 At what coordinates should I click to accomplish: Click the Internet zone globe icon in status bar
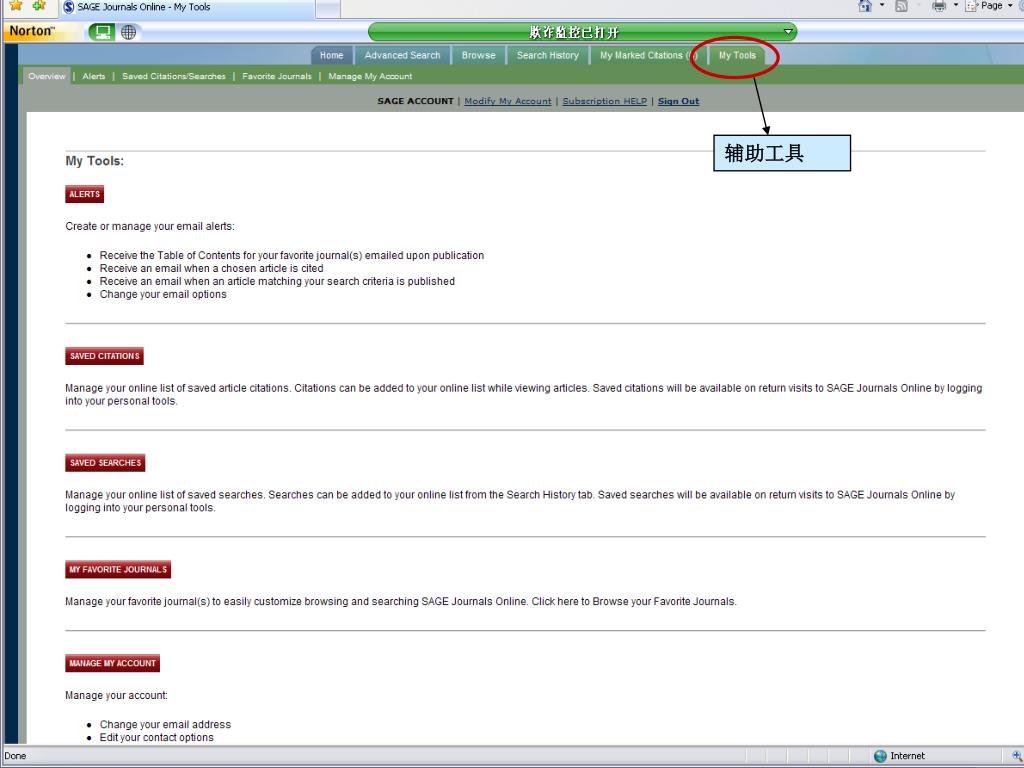click(880, 756)
